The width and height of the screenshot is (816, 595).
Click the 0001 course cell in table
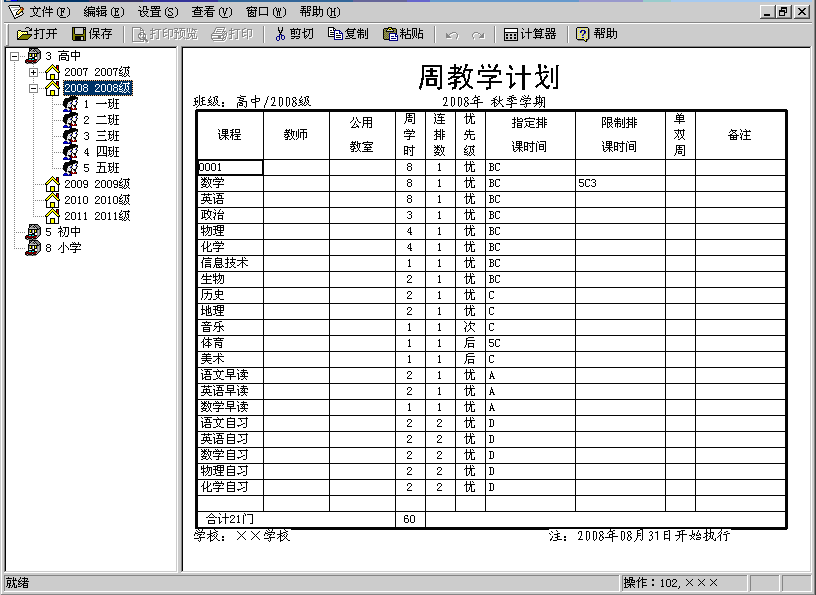point(230,168)
